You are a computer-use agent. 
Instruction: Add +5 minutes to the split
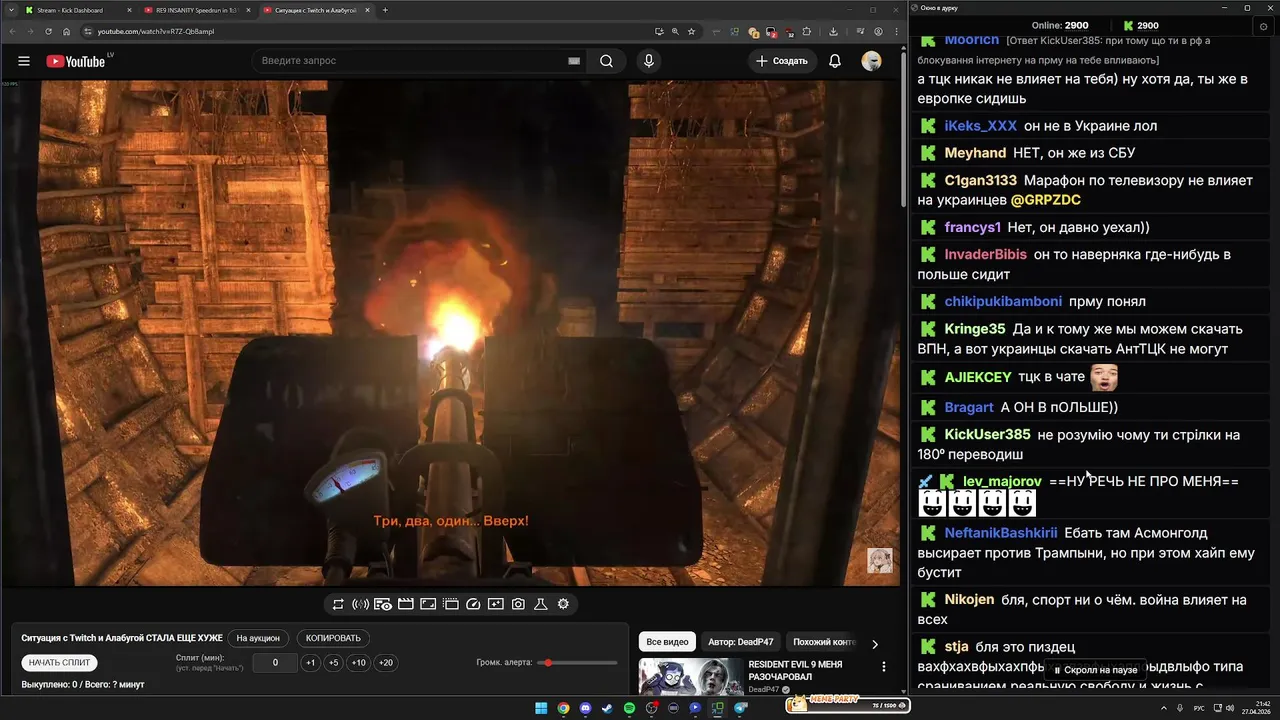coord(334,663)
